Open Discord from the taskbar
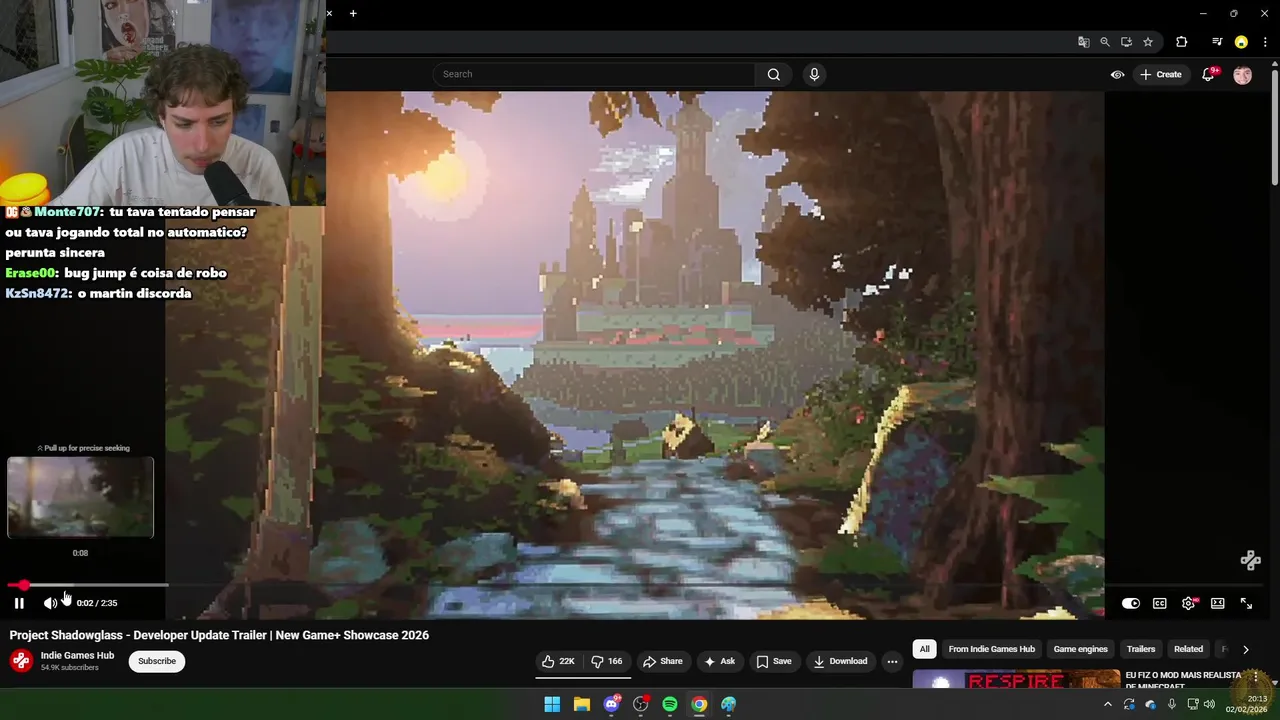 coord(611,704)
